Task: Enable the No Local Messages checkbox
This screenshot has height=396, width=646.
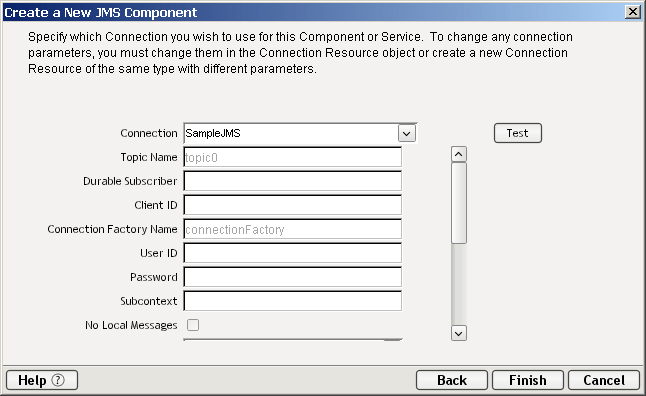Action: click(193, 325)
